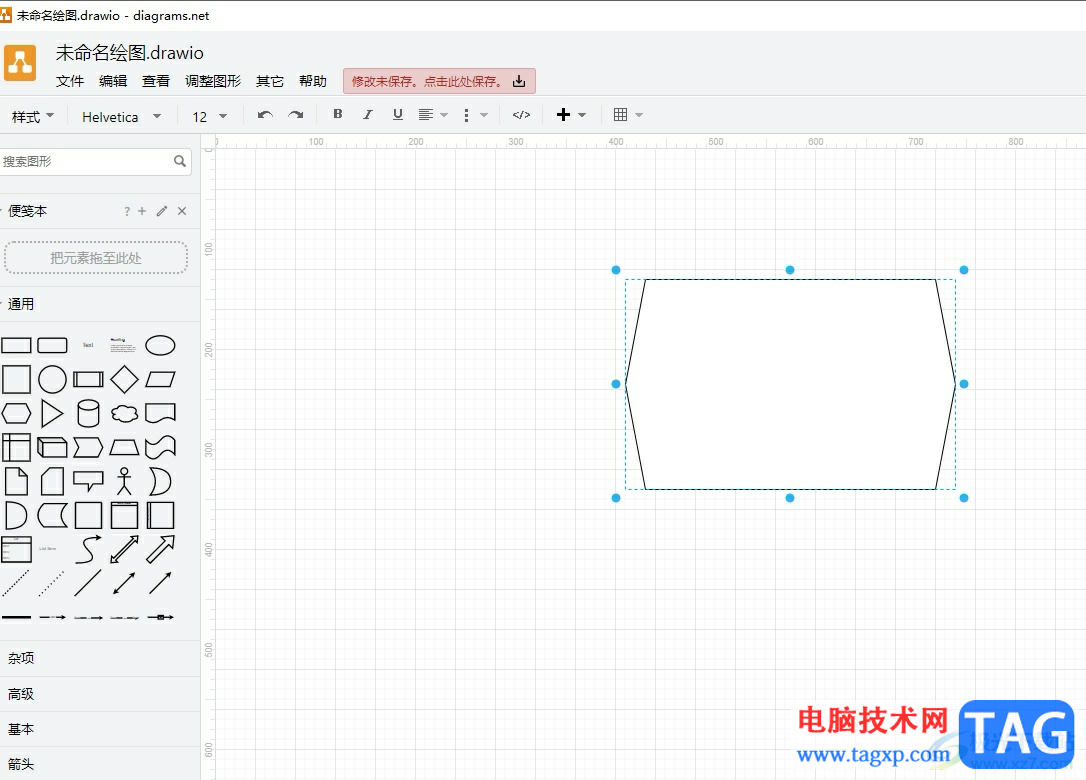Viewport: 1086px width, 780px height.
Task: Open the 其它 menu
Action: click(269, 81)
